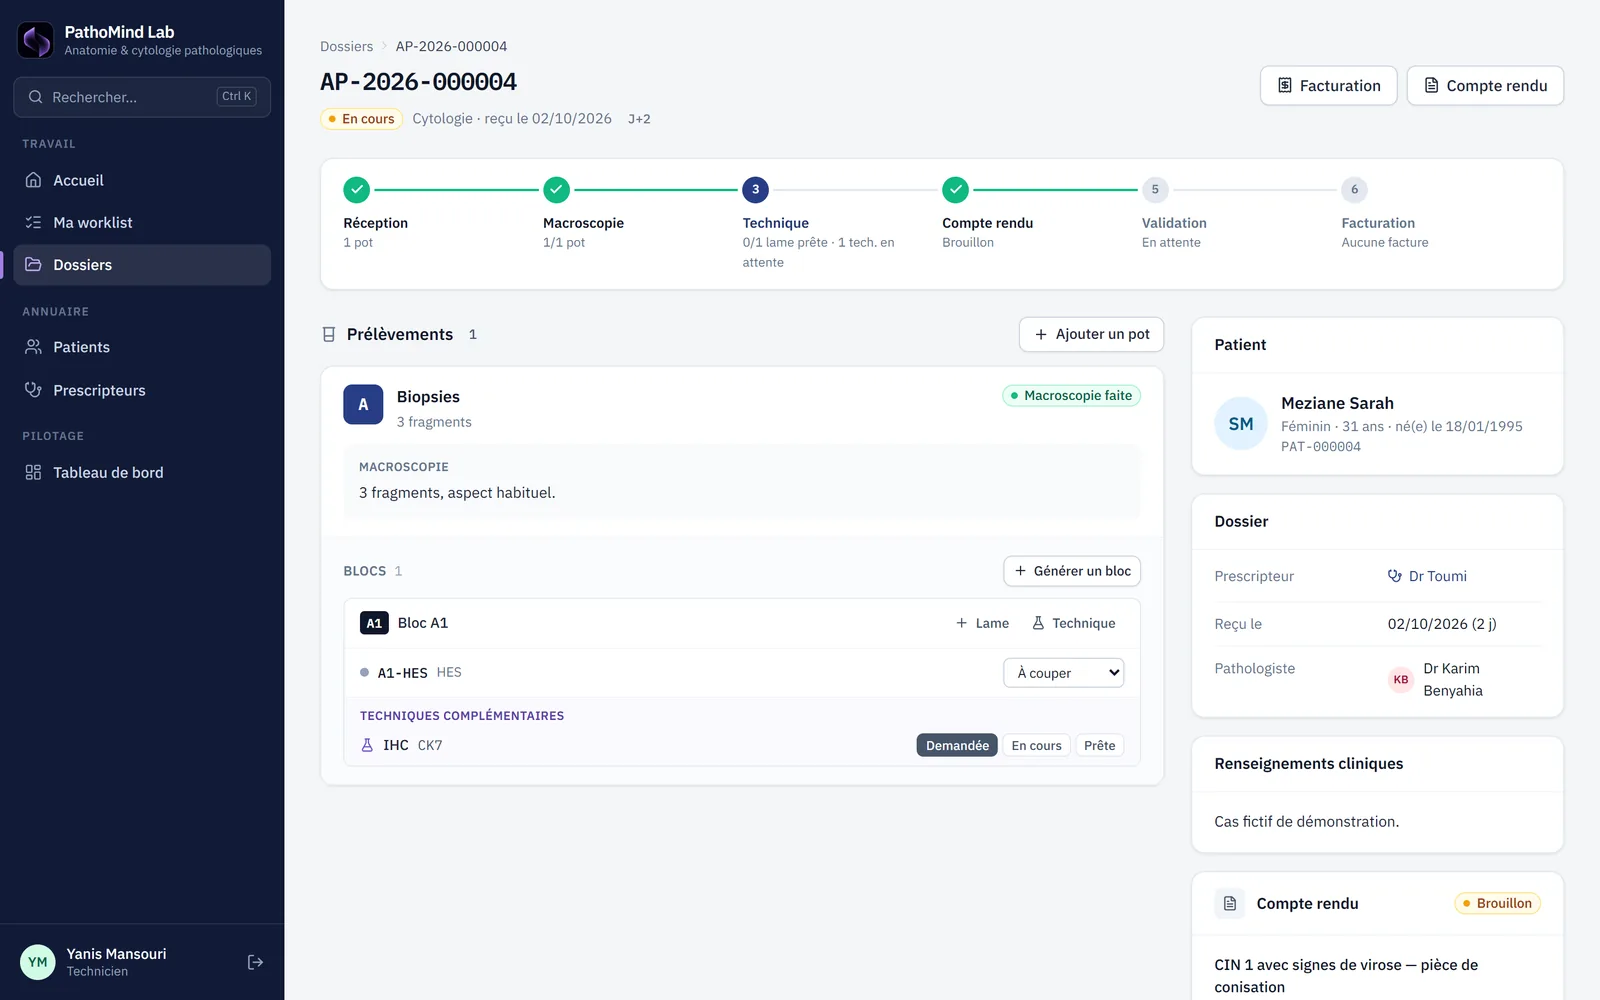Click the patient name Meziane Sarah
The width and height of the screenshot is (1600, 1000).
click(1337, 403)
